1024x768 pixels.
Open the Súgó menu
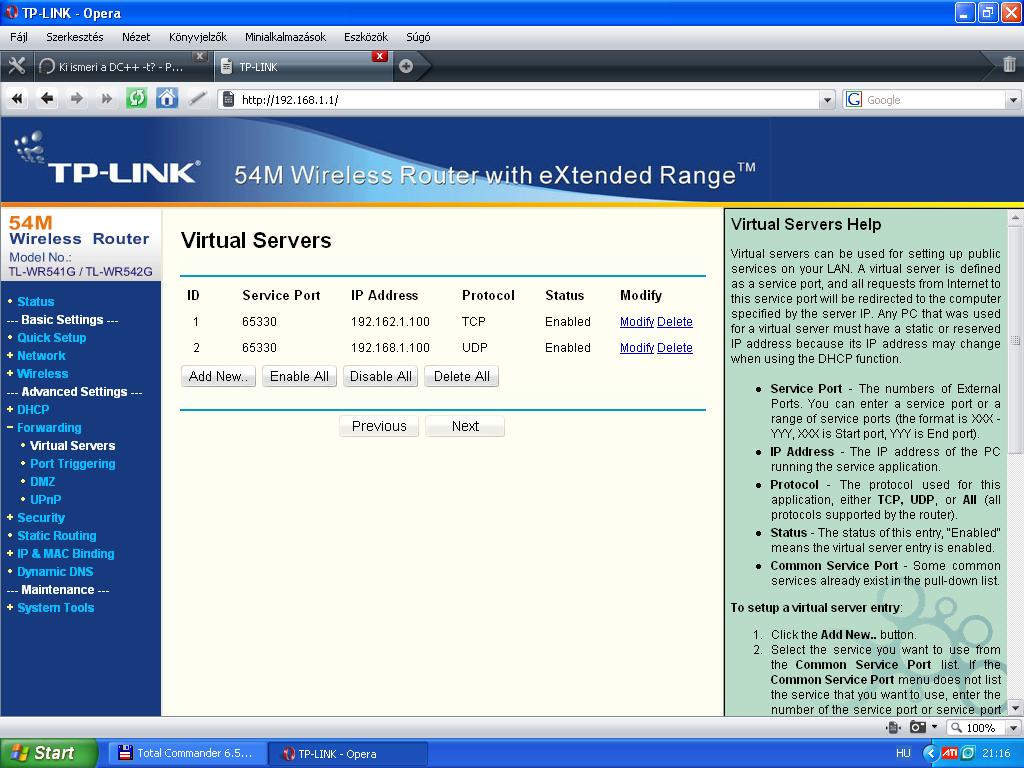pos(418,37)
